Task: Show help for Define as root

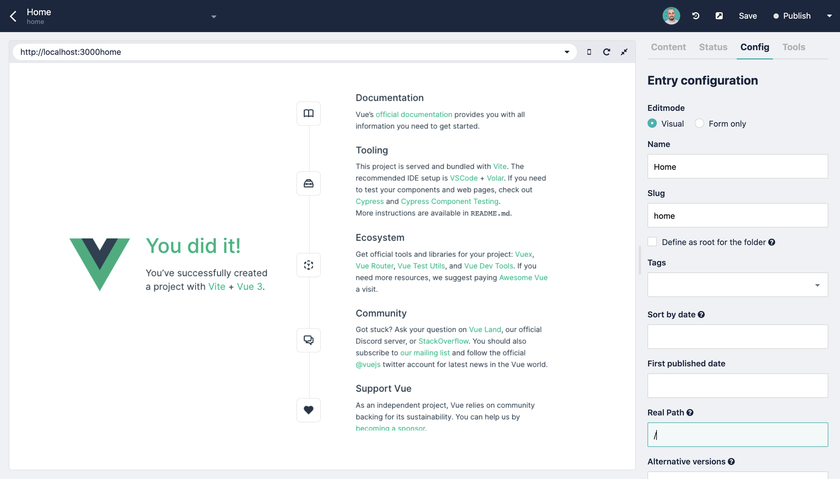Action: click(771, 242)
